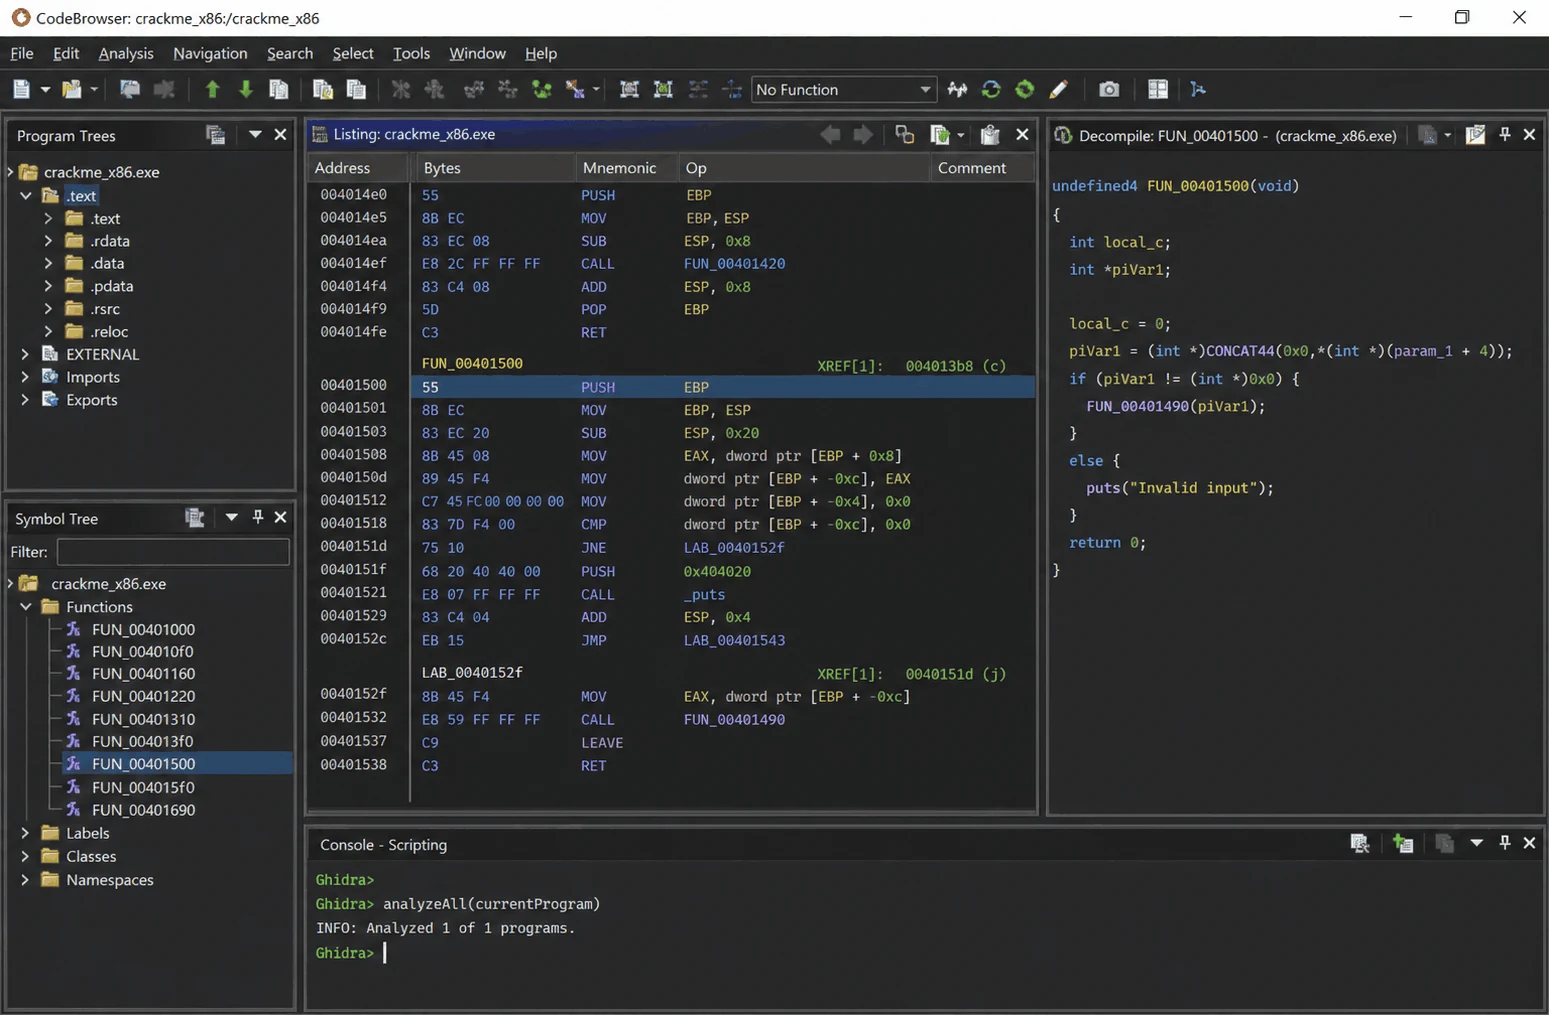Click the forward arrow in Listing header
1549x1015 pixels.
862,134
